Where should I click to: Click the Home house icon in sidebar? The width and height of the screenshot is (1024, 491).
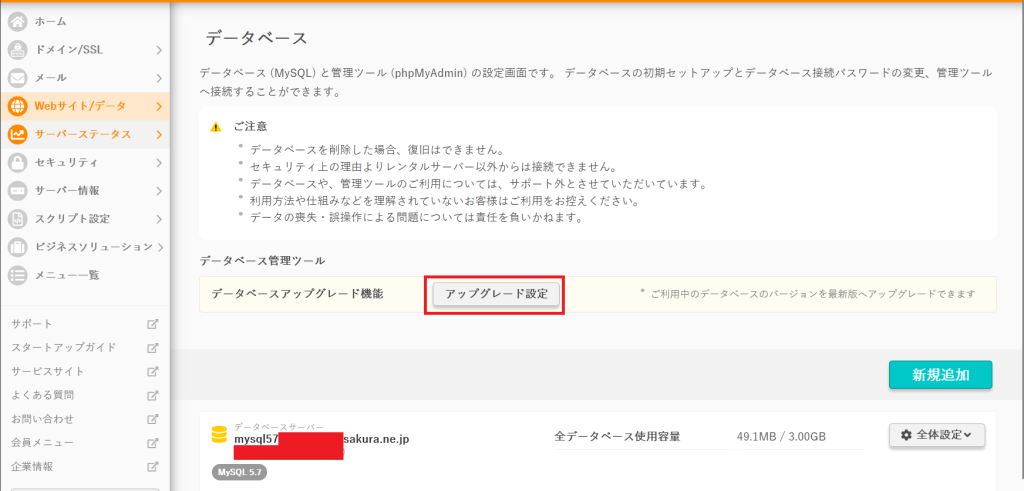[x=17, y=21]
